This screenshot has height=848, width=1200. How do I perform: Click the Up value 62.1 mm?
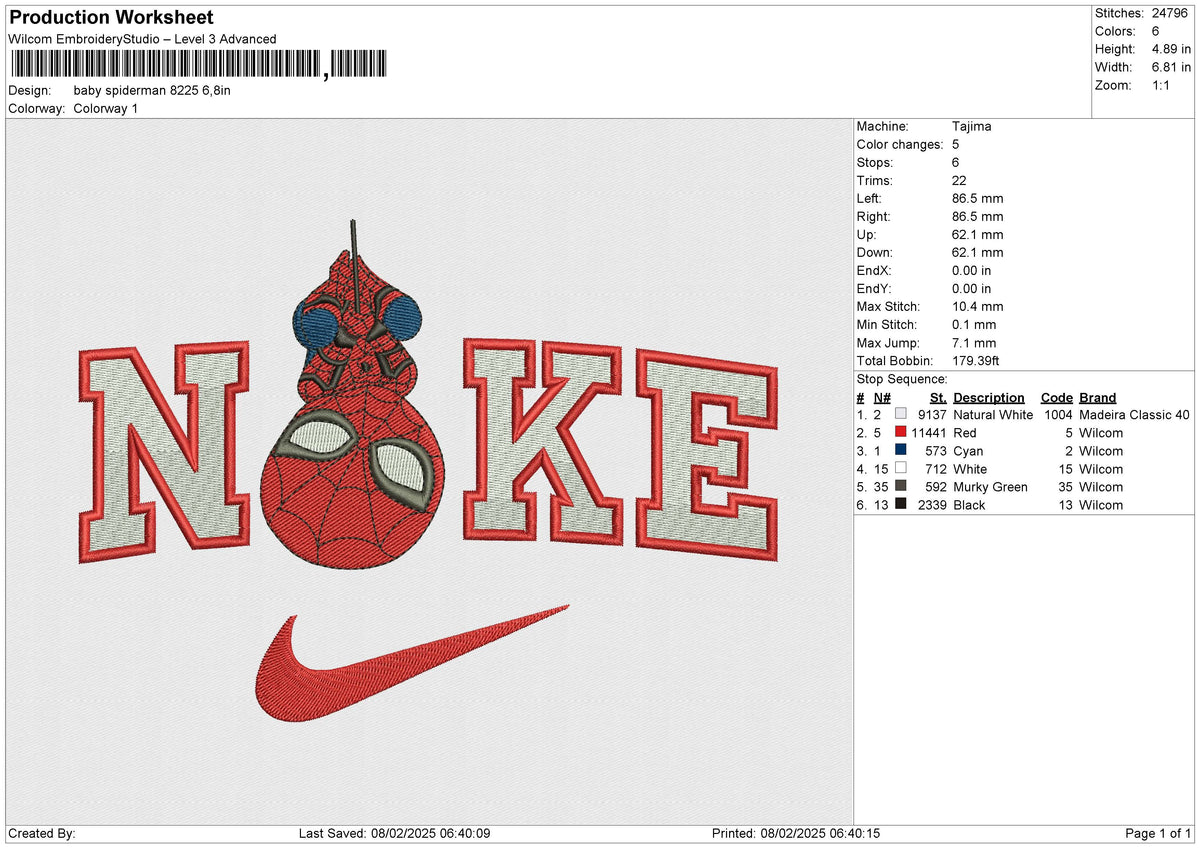tap(978, 235)
